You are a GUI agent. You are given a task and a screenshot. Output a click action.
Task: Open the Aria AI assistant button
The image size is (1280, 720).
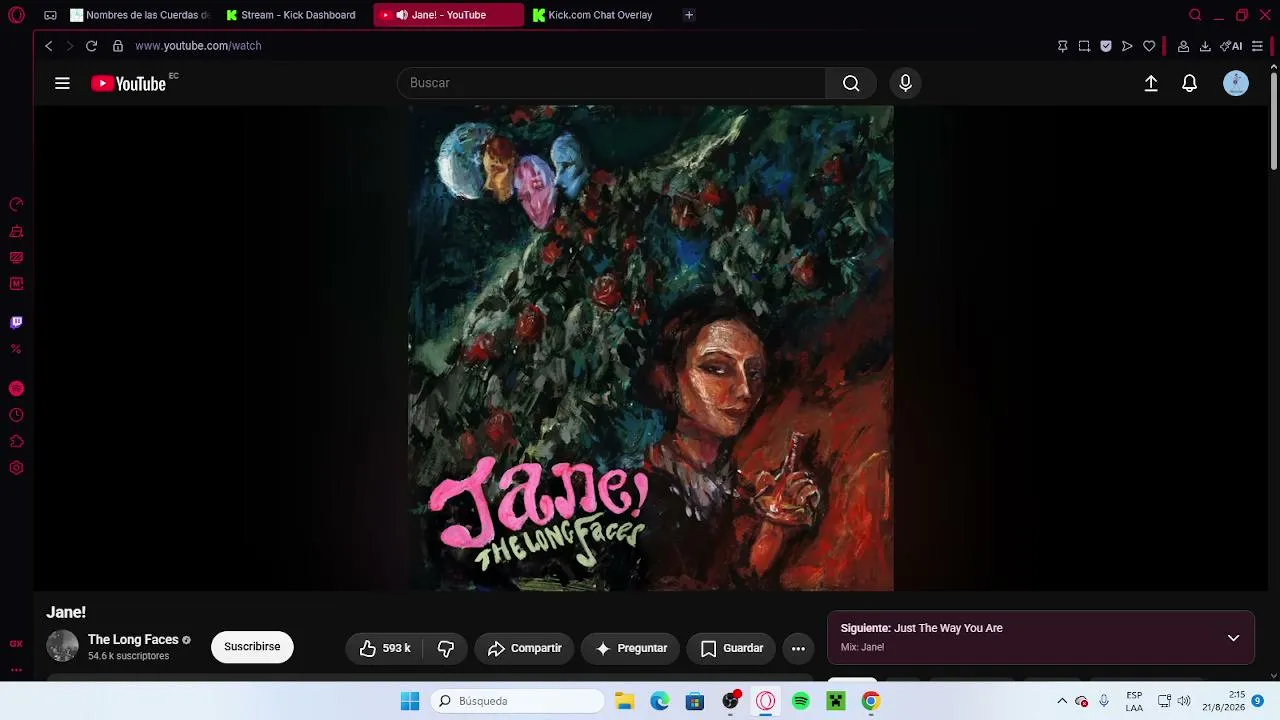[x=1231, y=46]
